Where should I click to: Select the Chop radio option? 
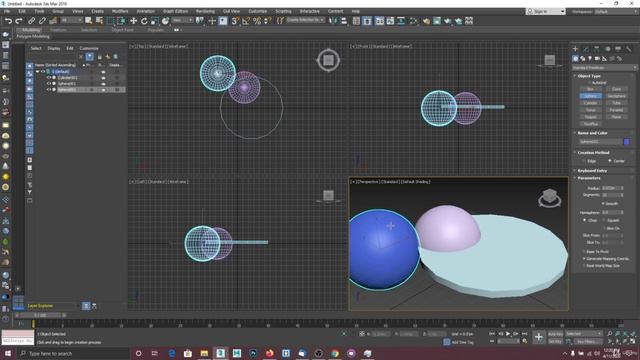pyautogui.click(x=584, y=220)
